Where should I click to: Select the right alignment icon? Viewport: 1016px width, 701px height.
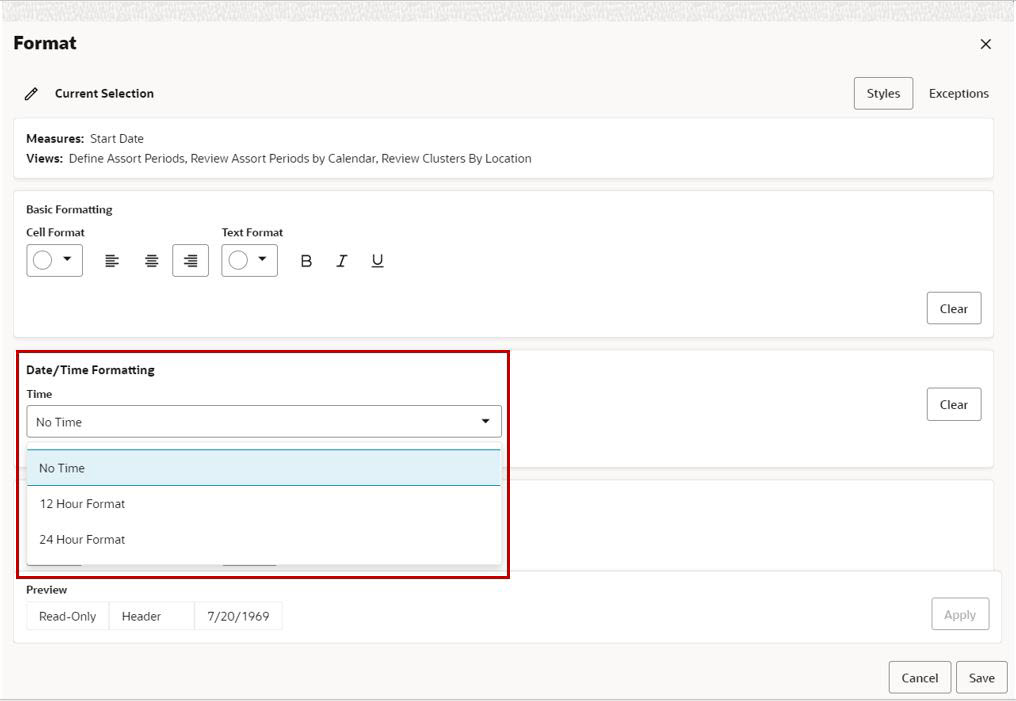click(x=189, y=260)
